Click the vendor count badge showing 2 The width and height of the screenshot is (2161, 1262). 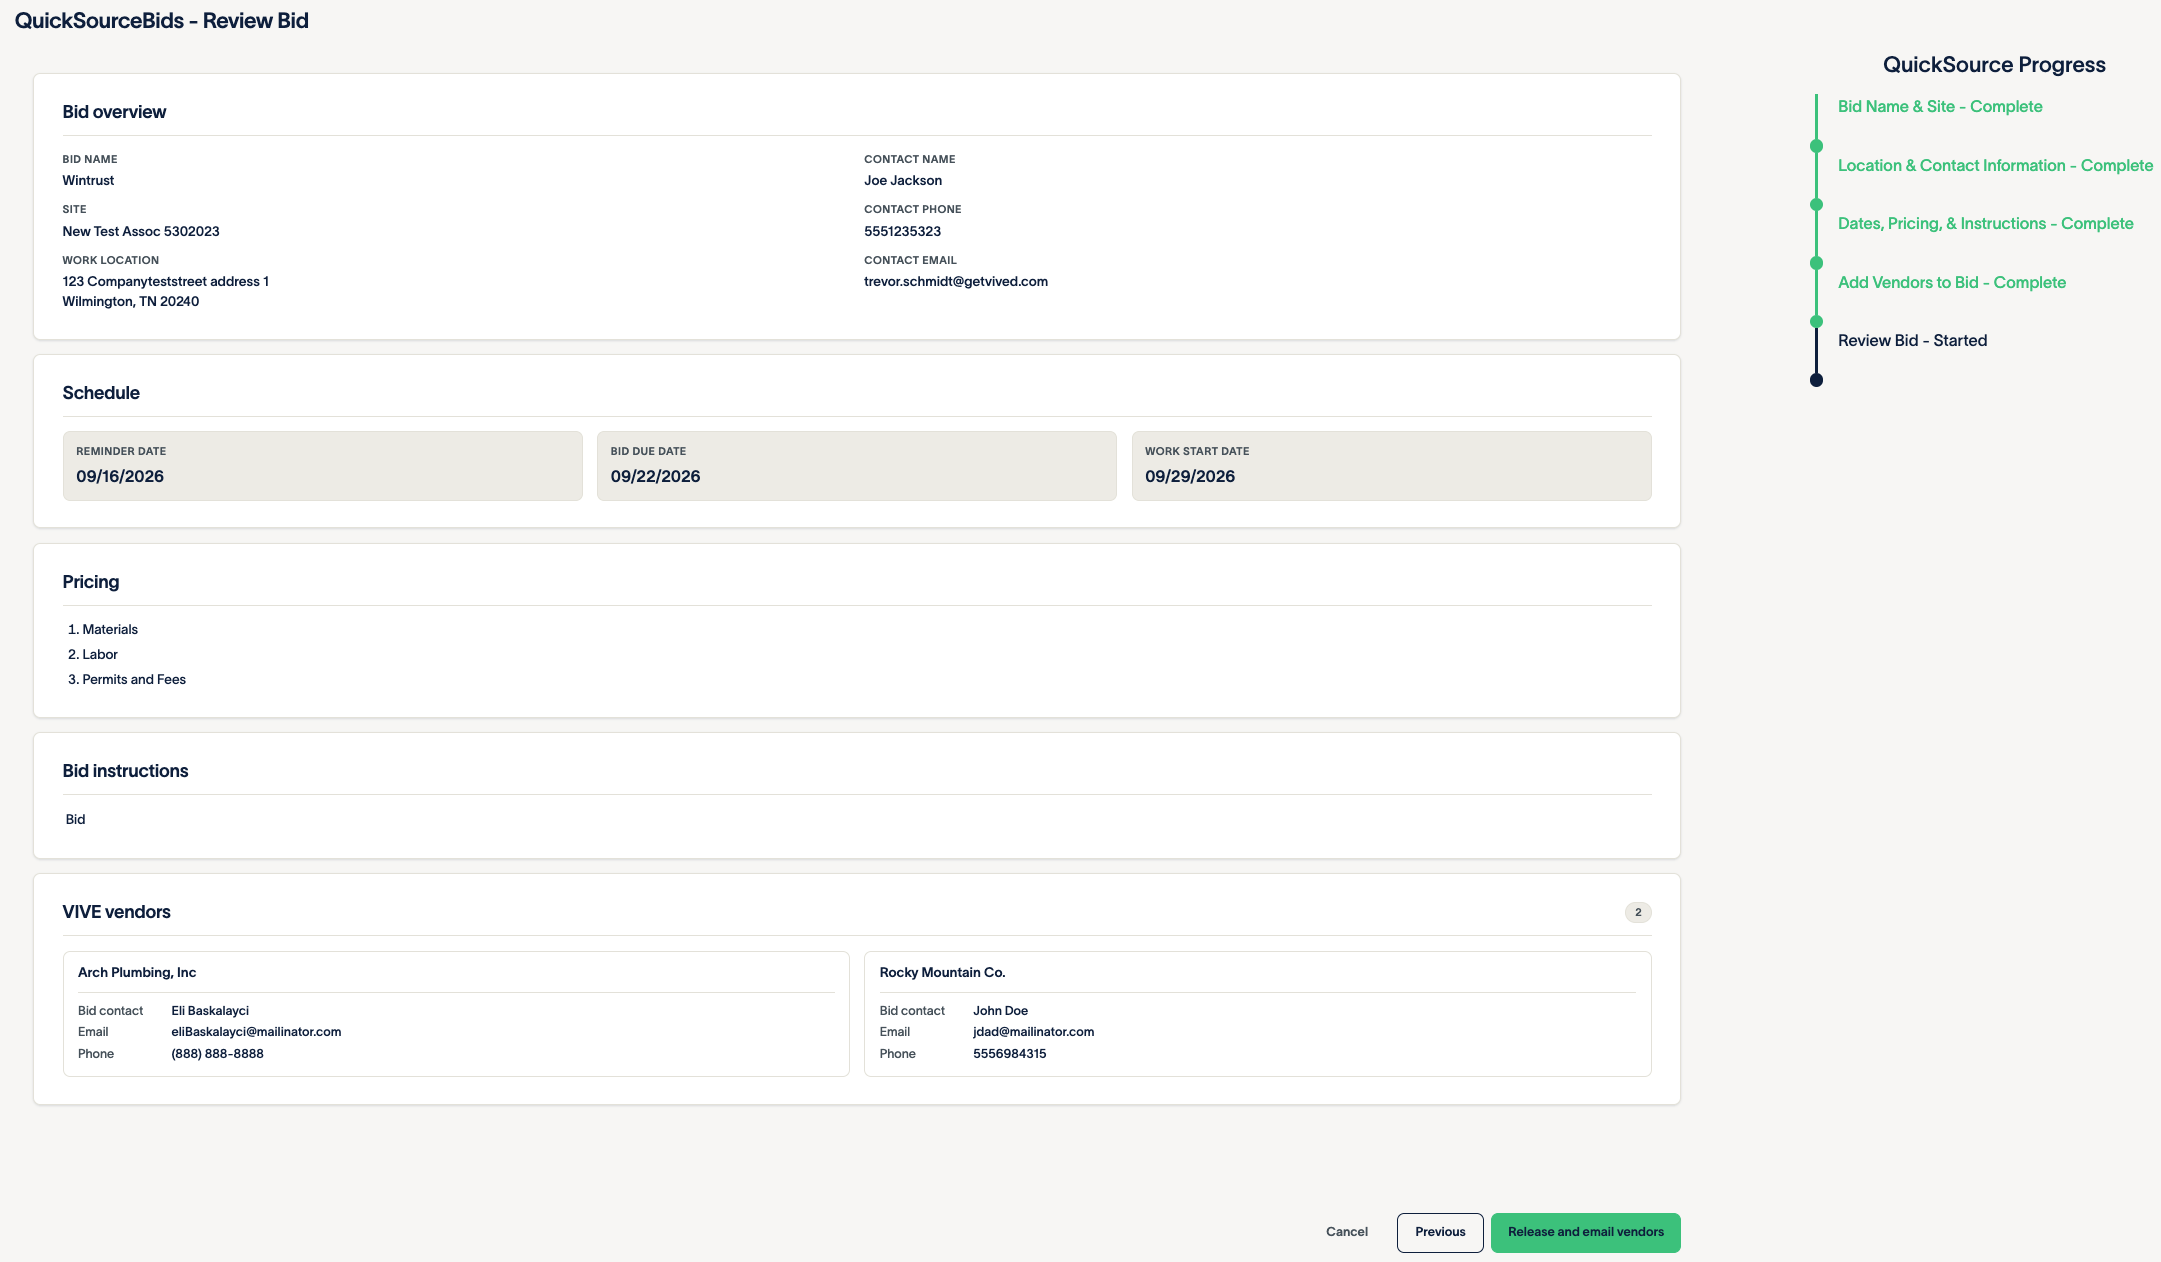[1637, 912]
